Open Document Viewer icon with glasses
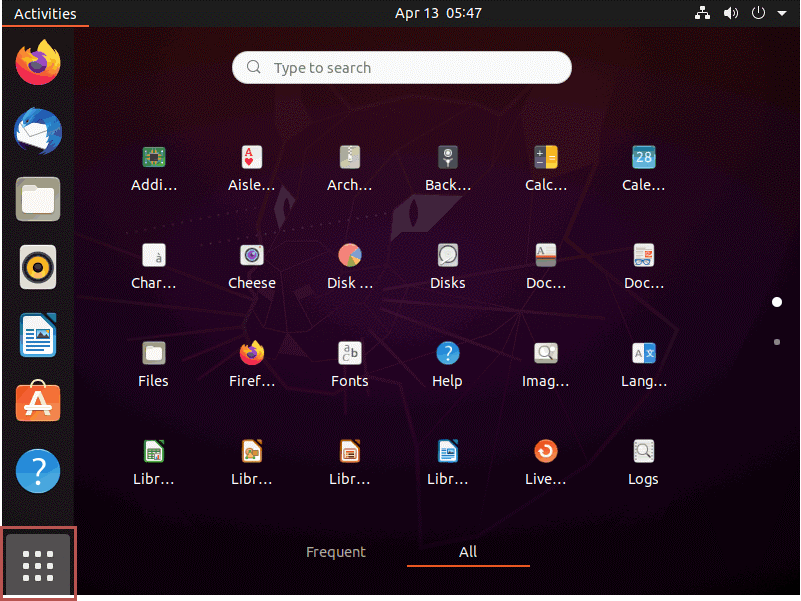This screenshot has height=601, width=801. [644, 267]
